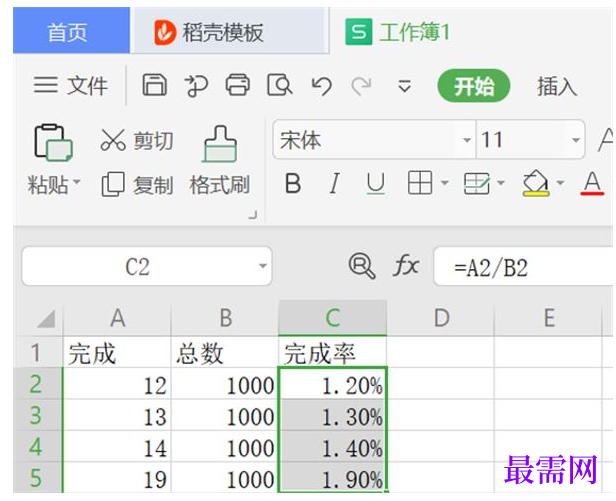This screenshot has height=501, width=616.
Task: Switch to 开始 ribbon tab
Action: point(474,86)
